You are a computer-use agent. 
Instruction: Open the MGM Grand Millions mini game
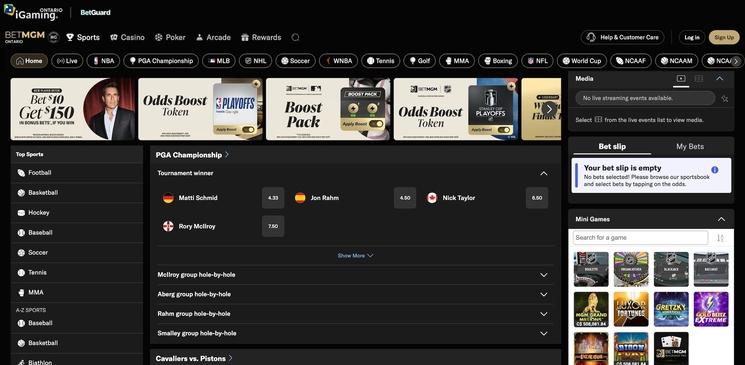[591, 309]
